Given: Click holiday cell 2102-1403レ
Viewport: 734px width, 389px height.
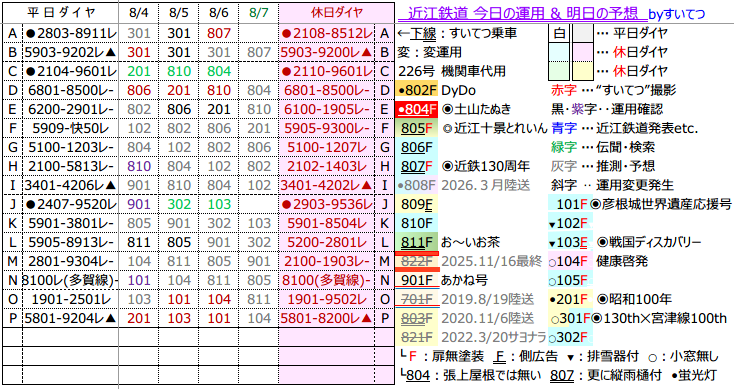Looking at the screenshot, I should (x=327, y=166).
